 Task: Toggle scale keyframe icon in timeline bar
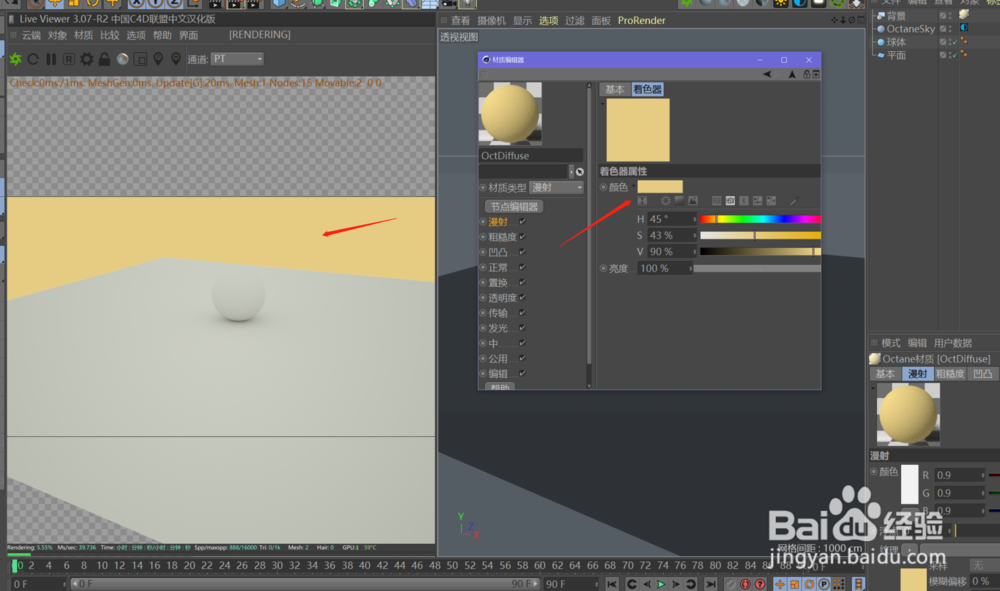[795, 584]
